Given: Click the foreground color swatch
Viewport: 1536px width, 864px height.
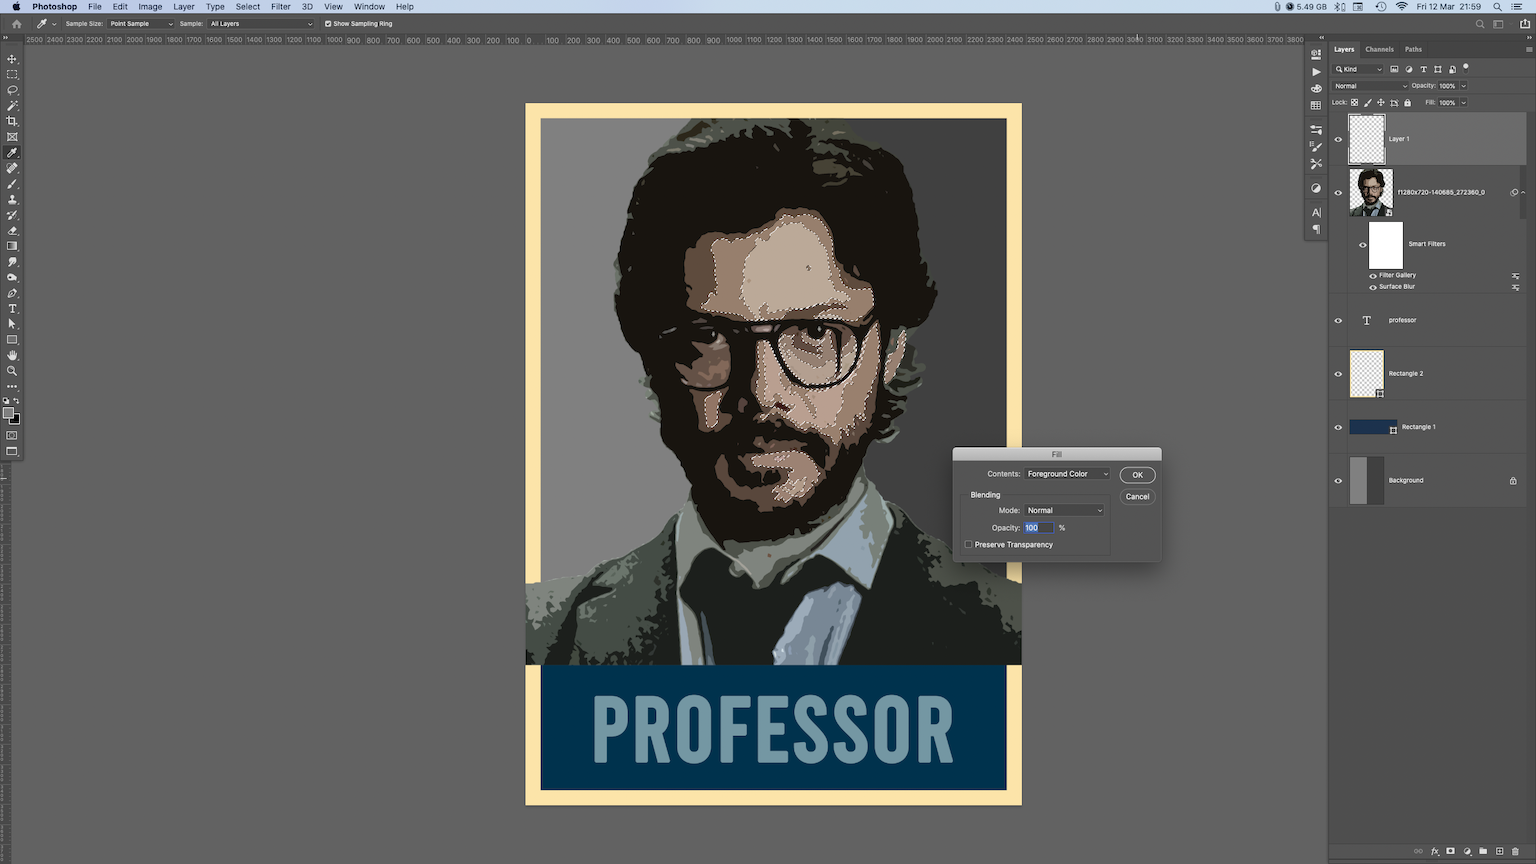Looking at the screenshot, I should pos(8,413).
